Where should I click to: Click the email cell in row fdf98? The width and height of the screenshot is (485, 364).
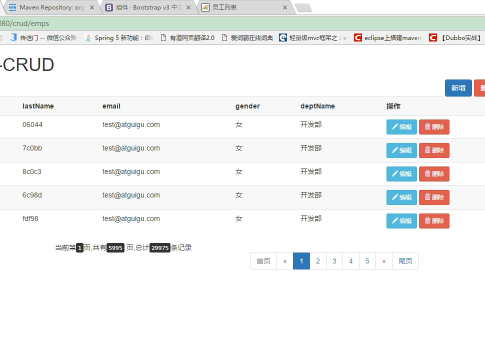(131, 219)
